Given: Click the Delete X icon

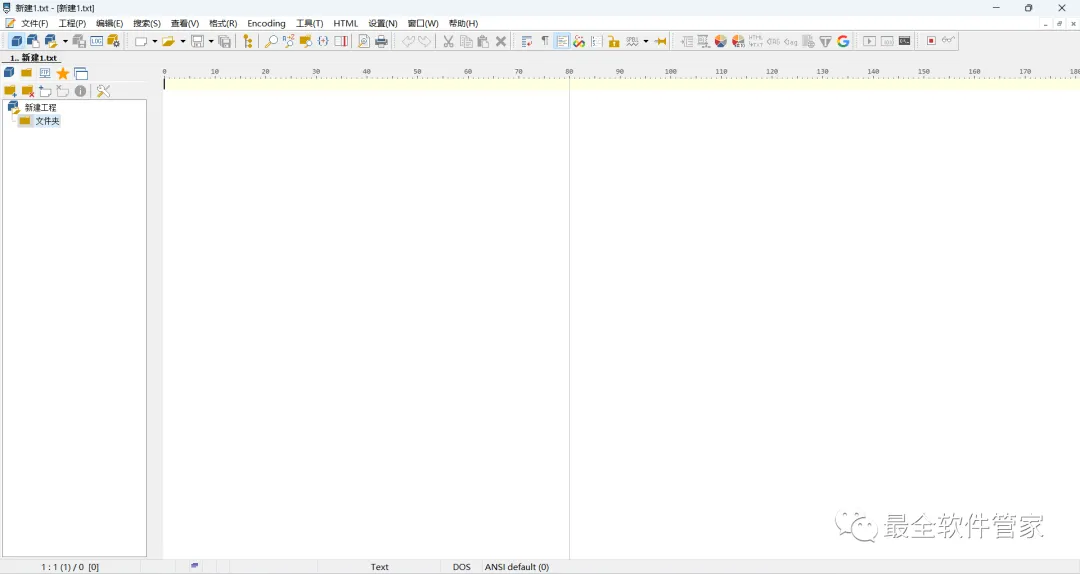Looking at the screenshot, I should [x=501, y=41].
